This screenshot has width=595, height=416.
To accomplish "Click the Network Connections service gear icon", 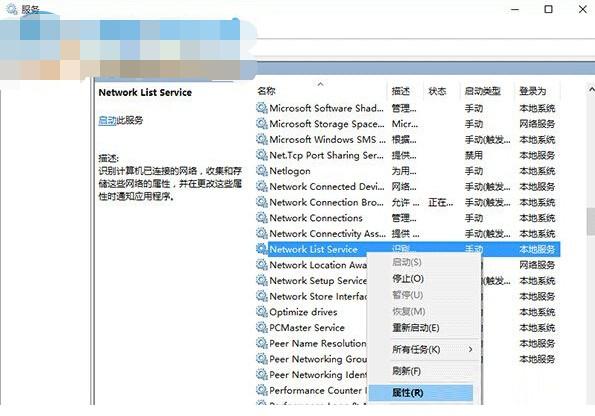I will [261, 218].
